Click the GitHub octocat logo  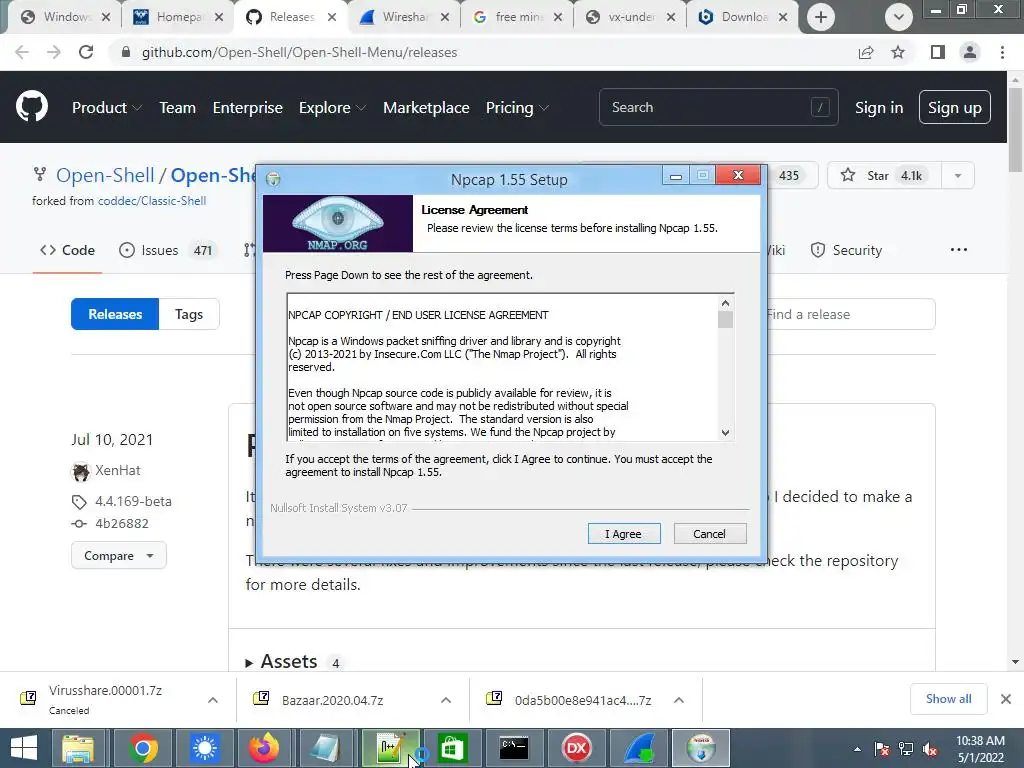pyautogui.click(x=32, y=107)
